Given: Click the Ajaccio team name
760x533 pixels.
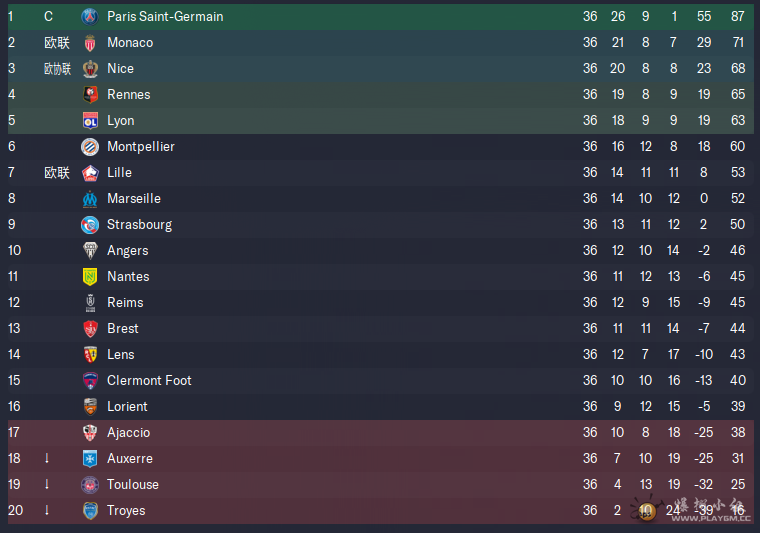Looking at the screenshot, I should pyautogui.click(x=128, y=433).
